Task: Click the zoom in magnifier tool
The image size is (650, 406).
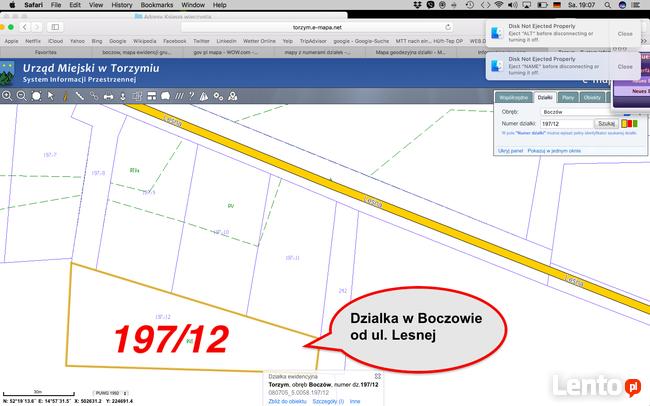Action: (7, 96)
